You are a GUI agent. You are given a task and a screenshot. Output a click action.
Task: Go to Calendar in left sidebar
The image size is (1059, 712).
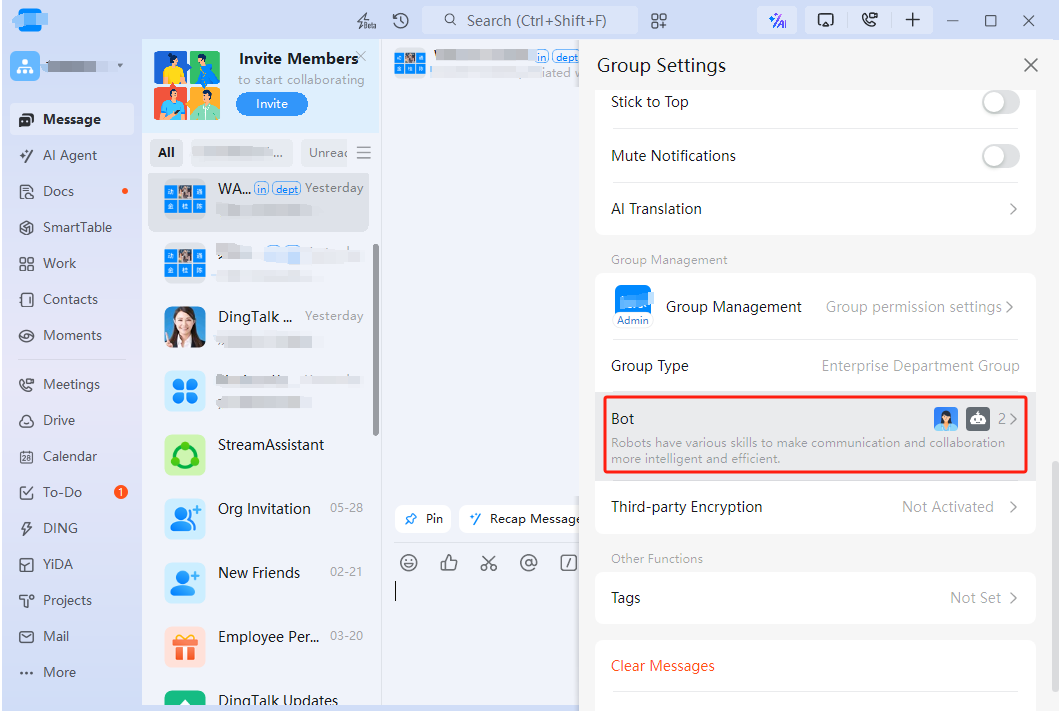click(70, 456)
